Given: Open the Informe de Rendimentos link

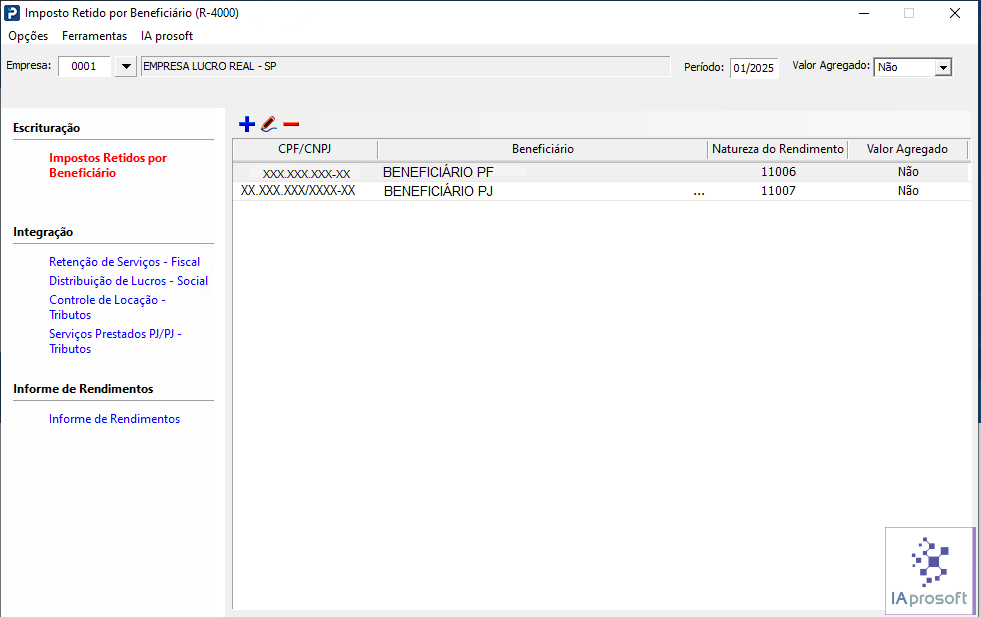Looking at the screenshot, I should tap(114, 419).
